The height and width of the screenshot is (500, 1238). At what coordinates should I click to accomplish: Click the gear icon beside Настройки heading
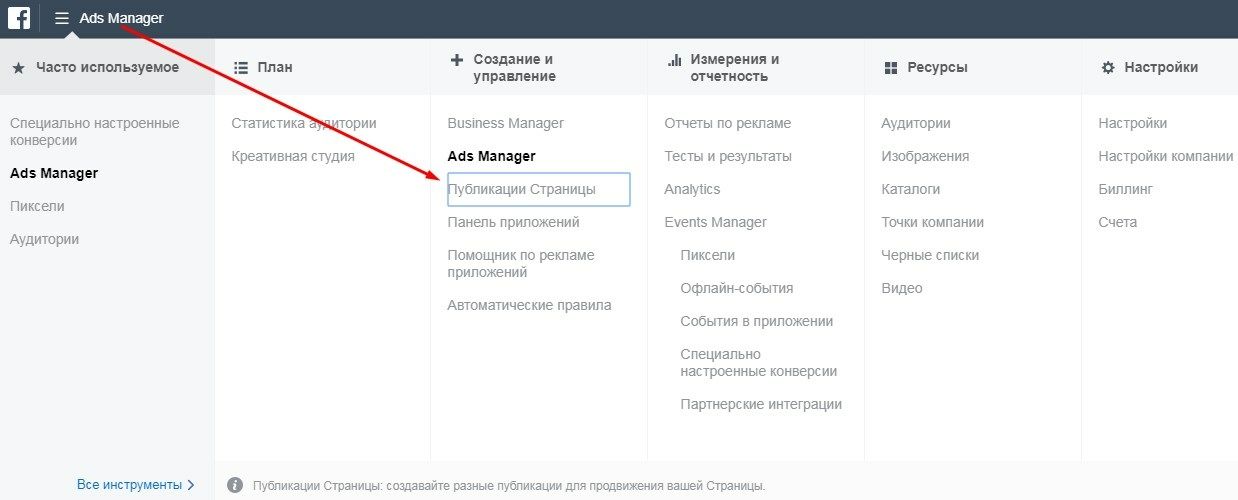(x=1108, y=67)
